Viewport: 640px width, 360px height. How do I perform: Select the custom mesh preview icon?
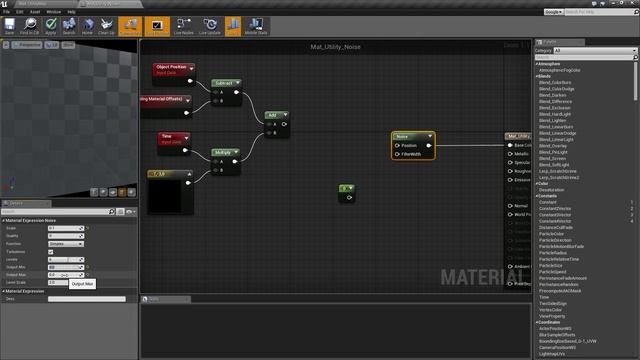point(131,192)
